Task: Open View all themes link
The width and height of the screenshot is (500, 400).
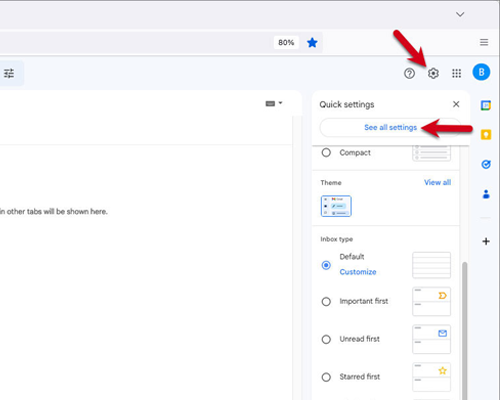Action: [437, 182]
